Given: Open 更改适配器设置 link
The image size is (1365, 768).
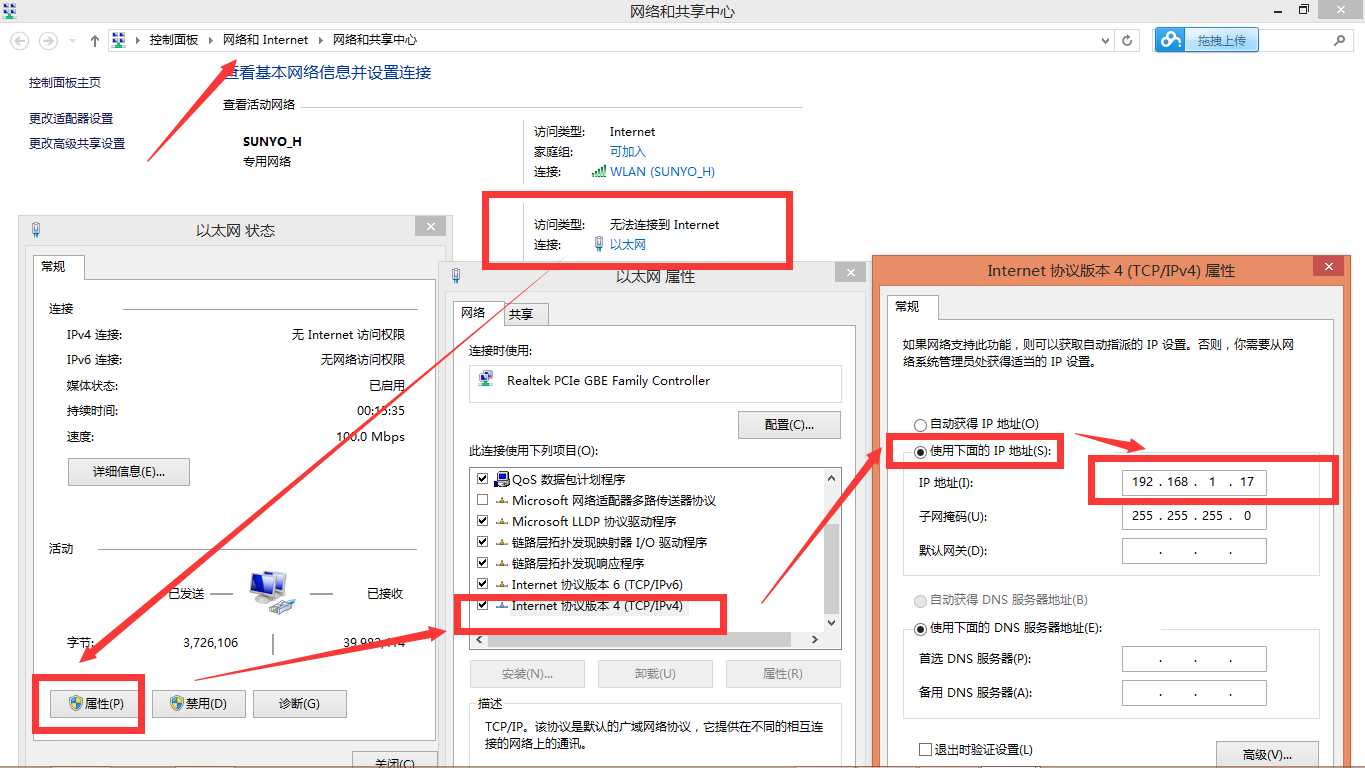Looking at the screenshot, I should point(69,117).
